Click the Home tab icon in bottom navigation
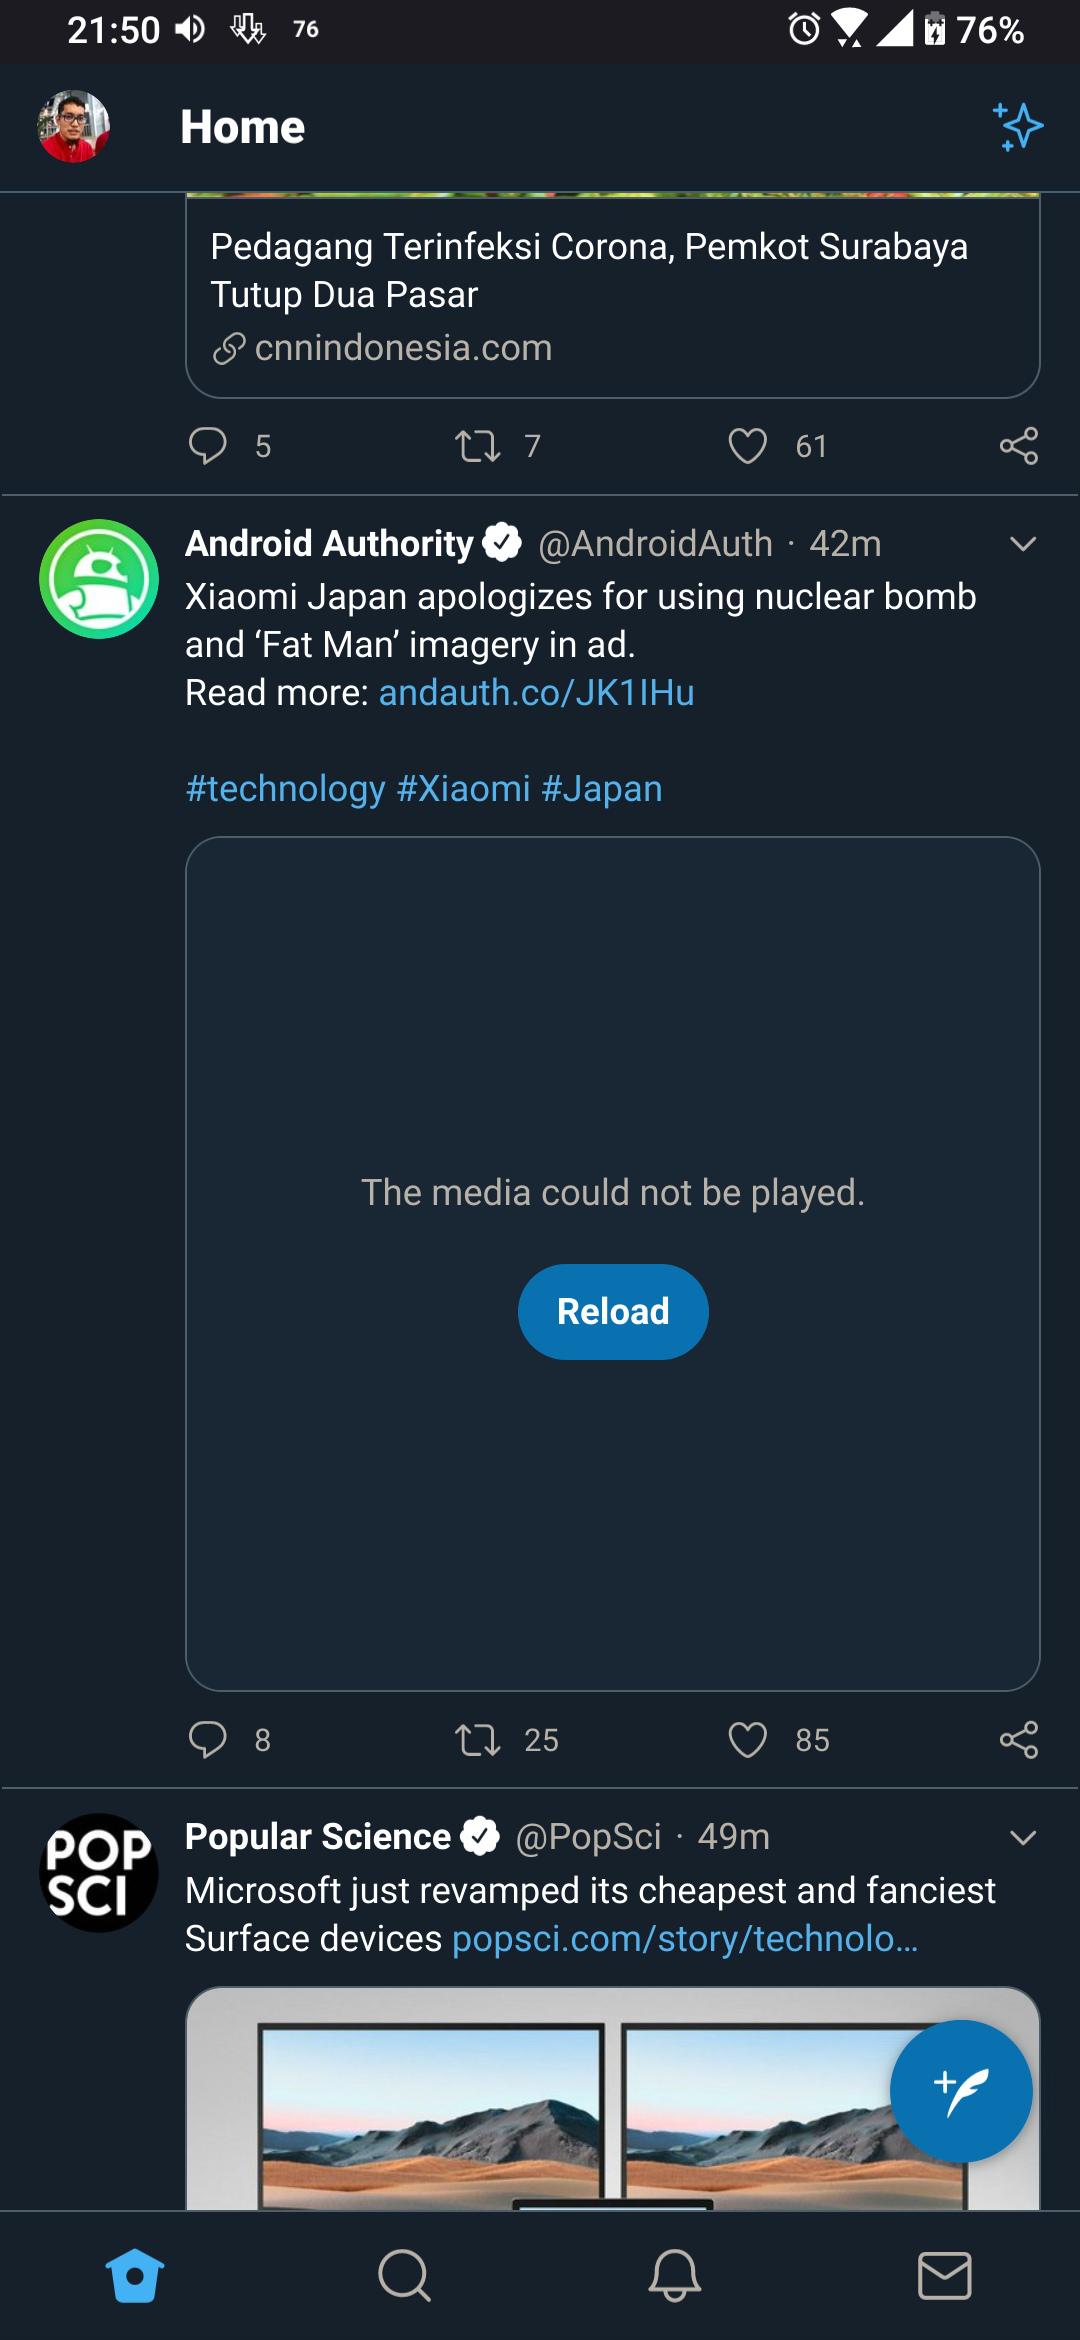This screenshot has height=2340, width=1080. [135, 2273]
